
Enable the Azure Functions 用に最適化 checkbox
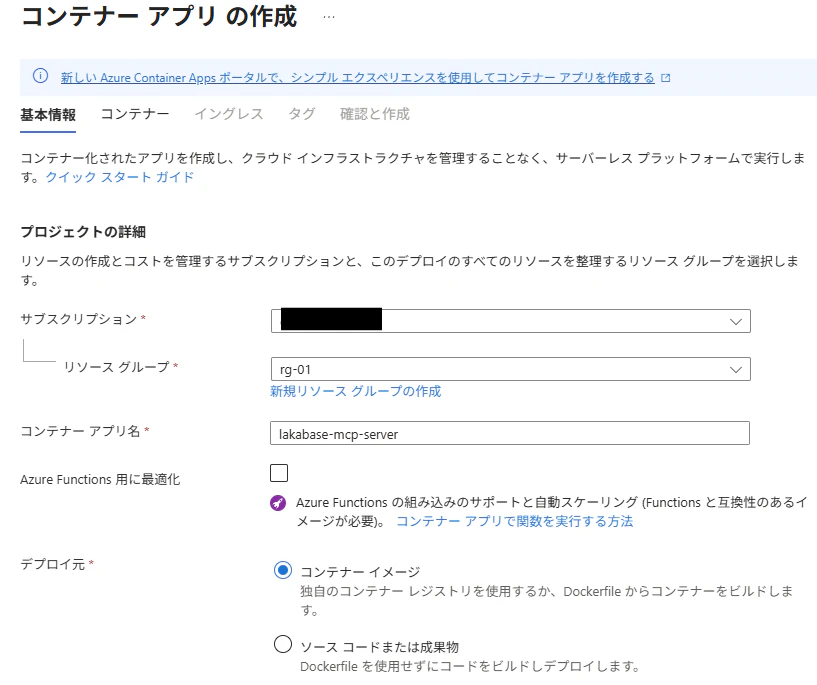279,473
